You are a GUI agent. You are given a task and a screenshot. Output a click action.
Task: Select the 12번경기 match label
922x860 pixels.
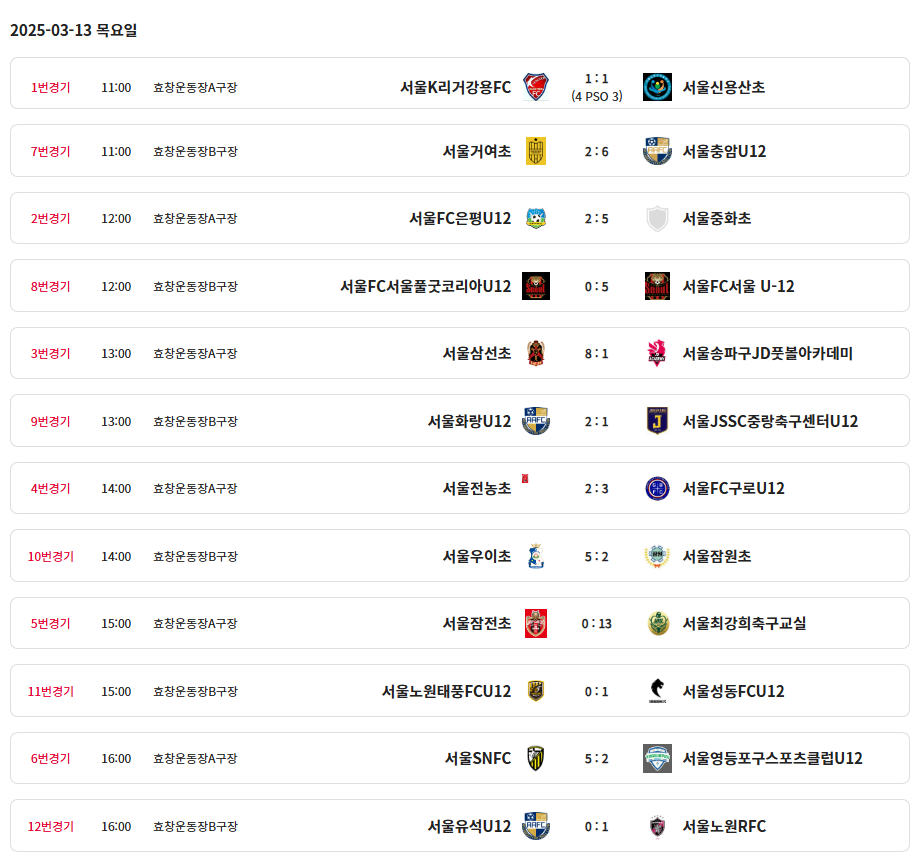tap(51, 826)
